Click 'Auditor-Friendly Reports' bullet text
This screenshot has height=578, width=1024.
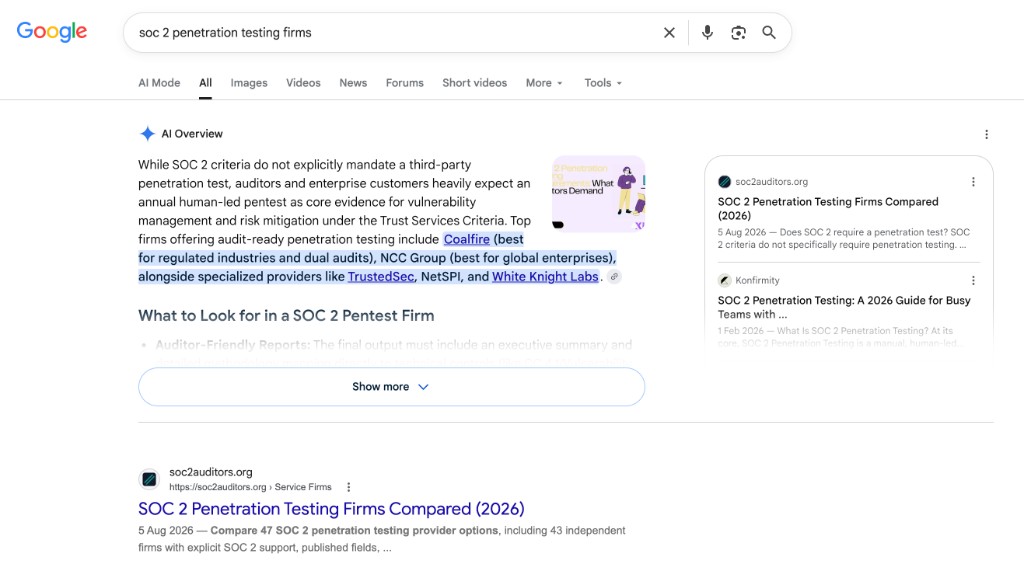tap(232, 345)
